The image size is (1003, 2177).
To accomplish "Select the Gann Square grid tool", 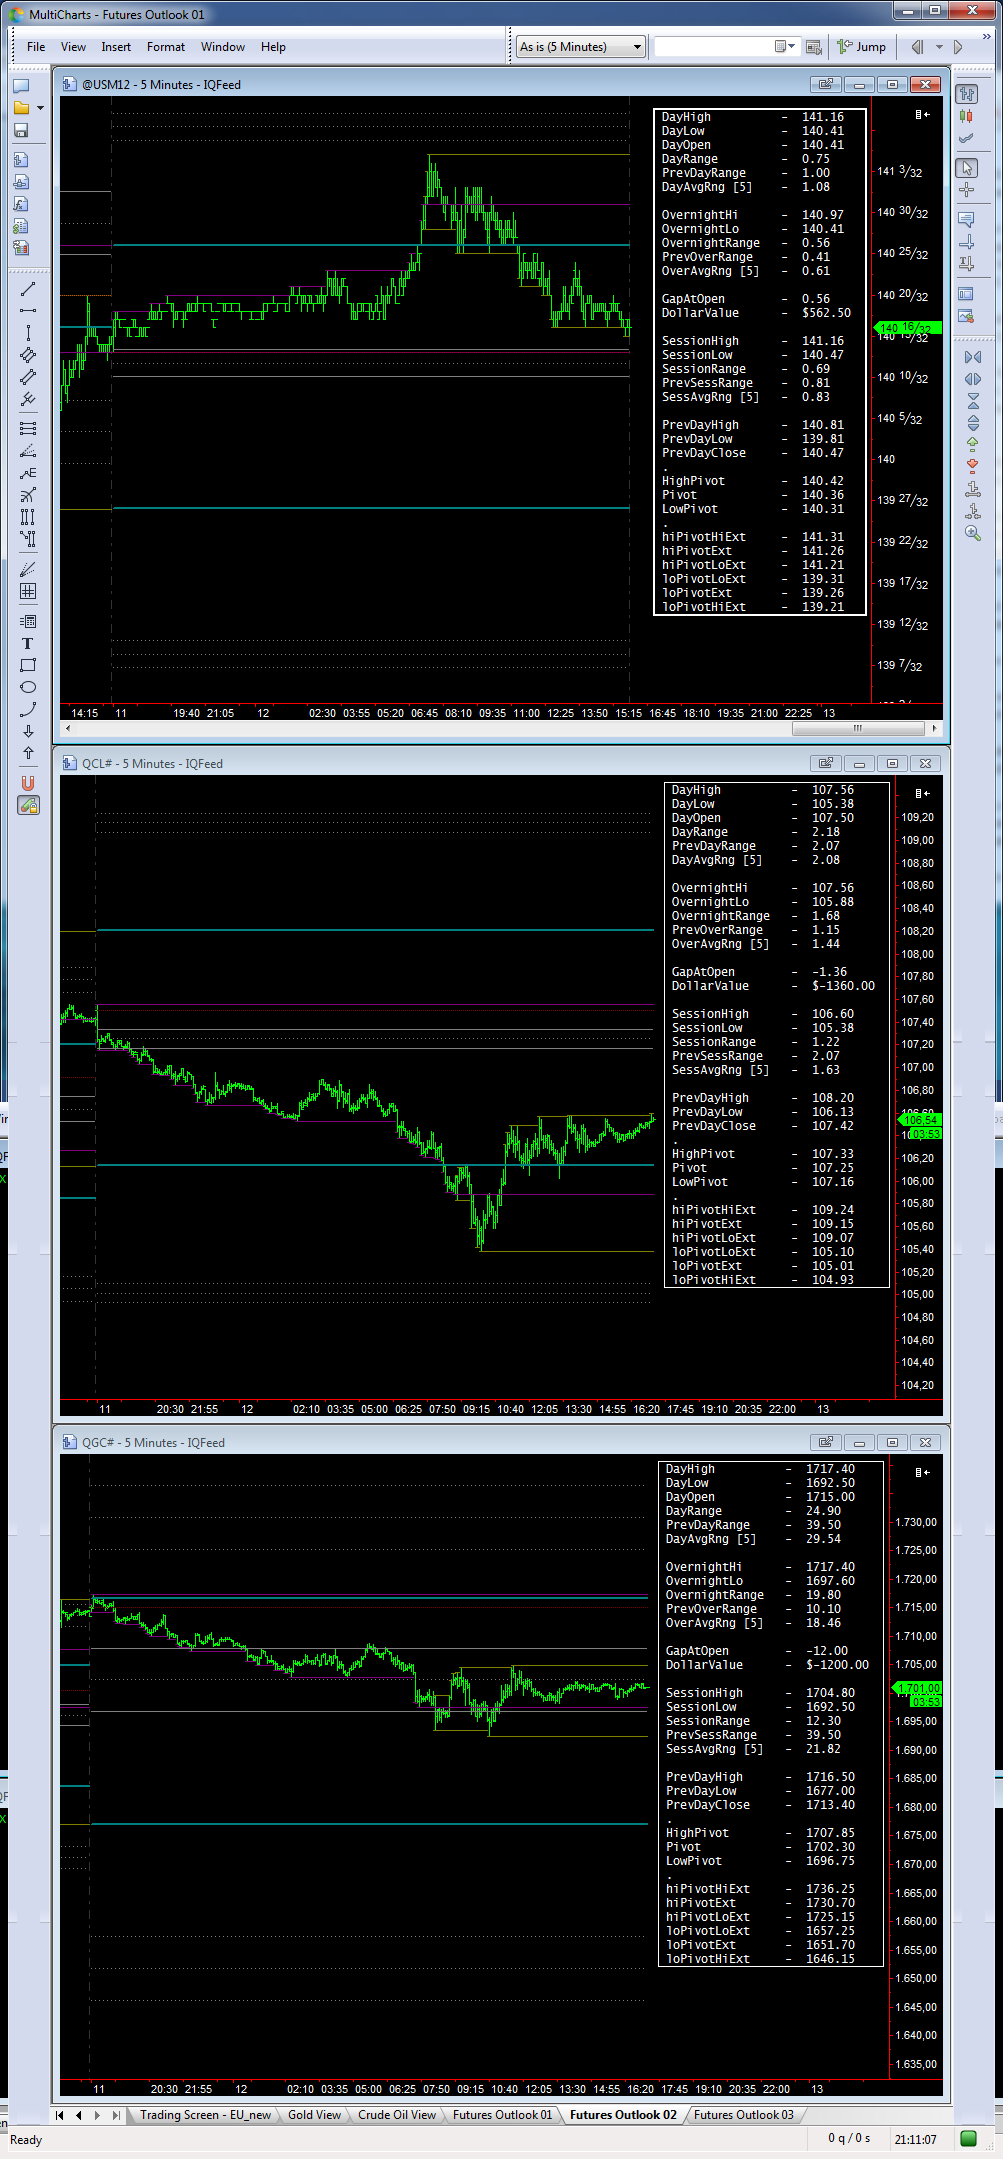I will point(28,591).
